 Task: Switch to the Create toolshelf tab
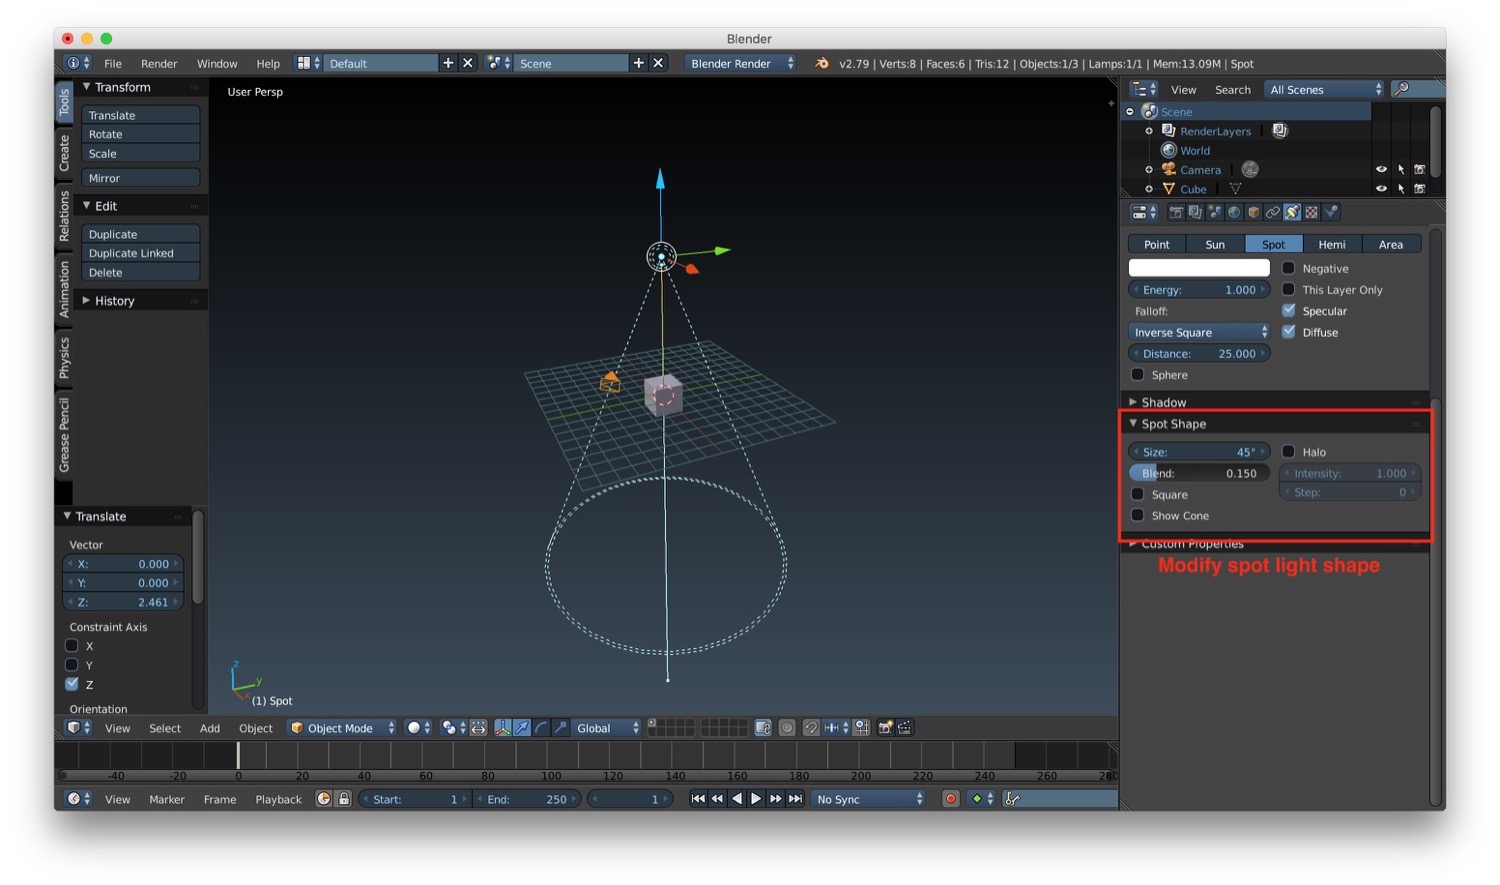(x=64, y=153)
